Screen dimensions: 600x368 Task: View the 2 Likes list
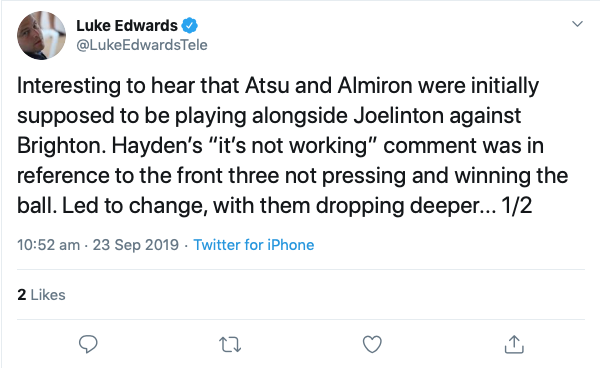point(41,295)
